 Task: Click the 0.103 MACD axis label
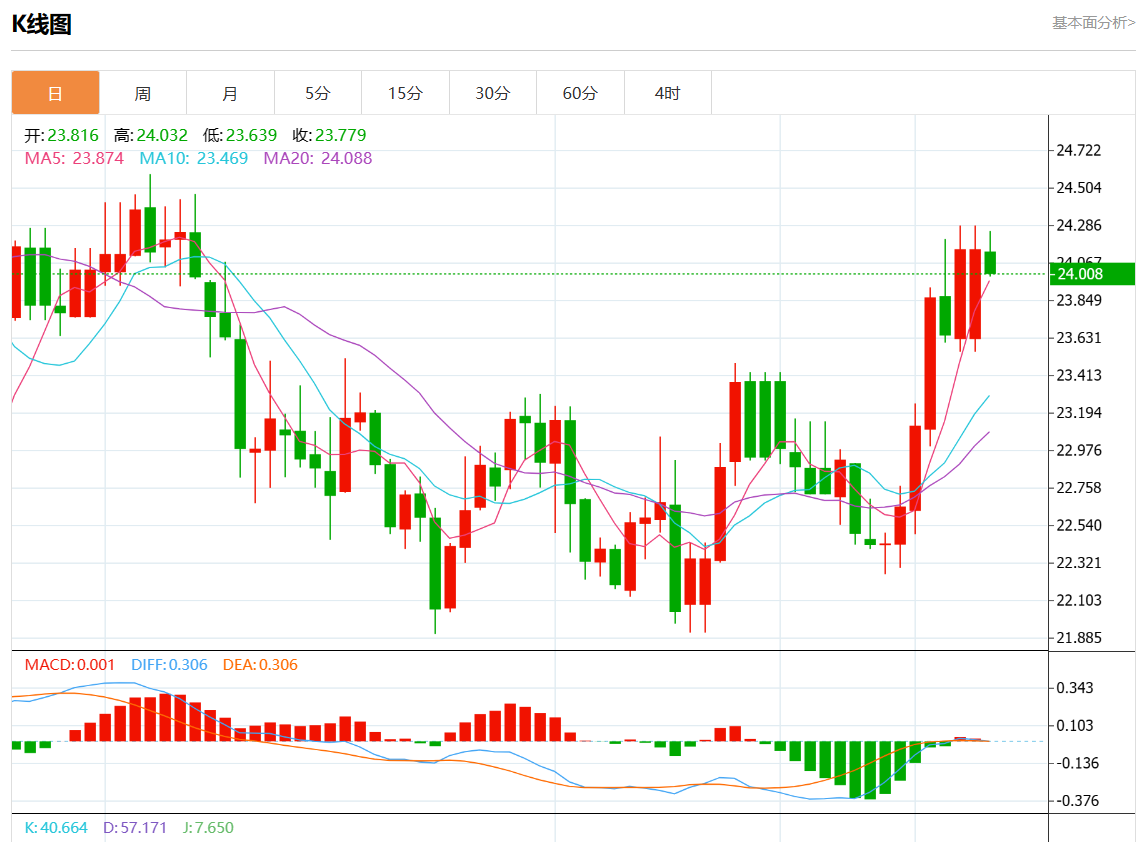click(x=1075, y=726)
